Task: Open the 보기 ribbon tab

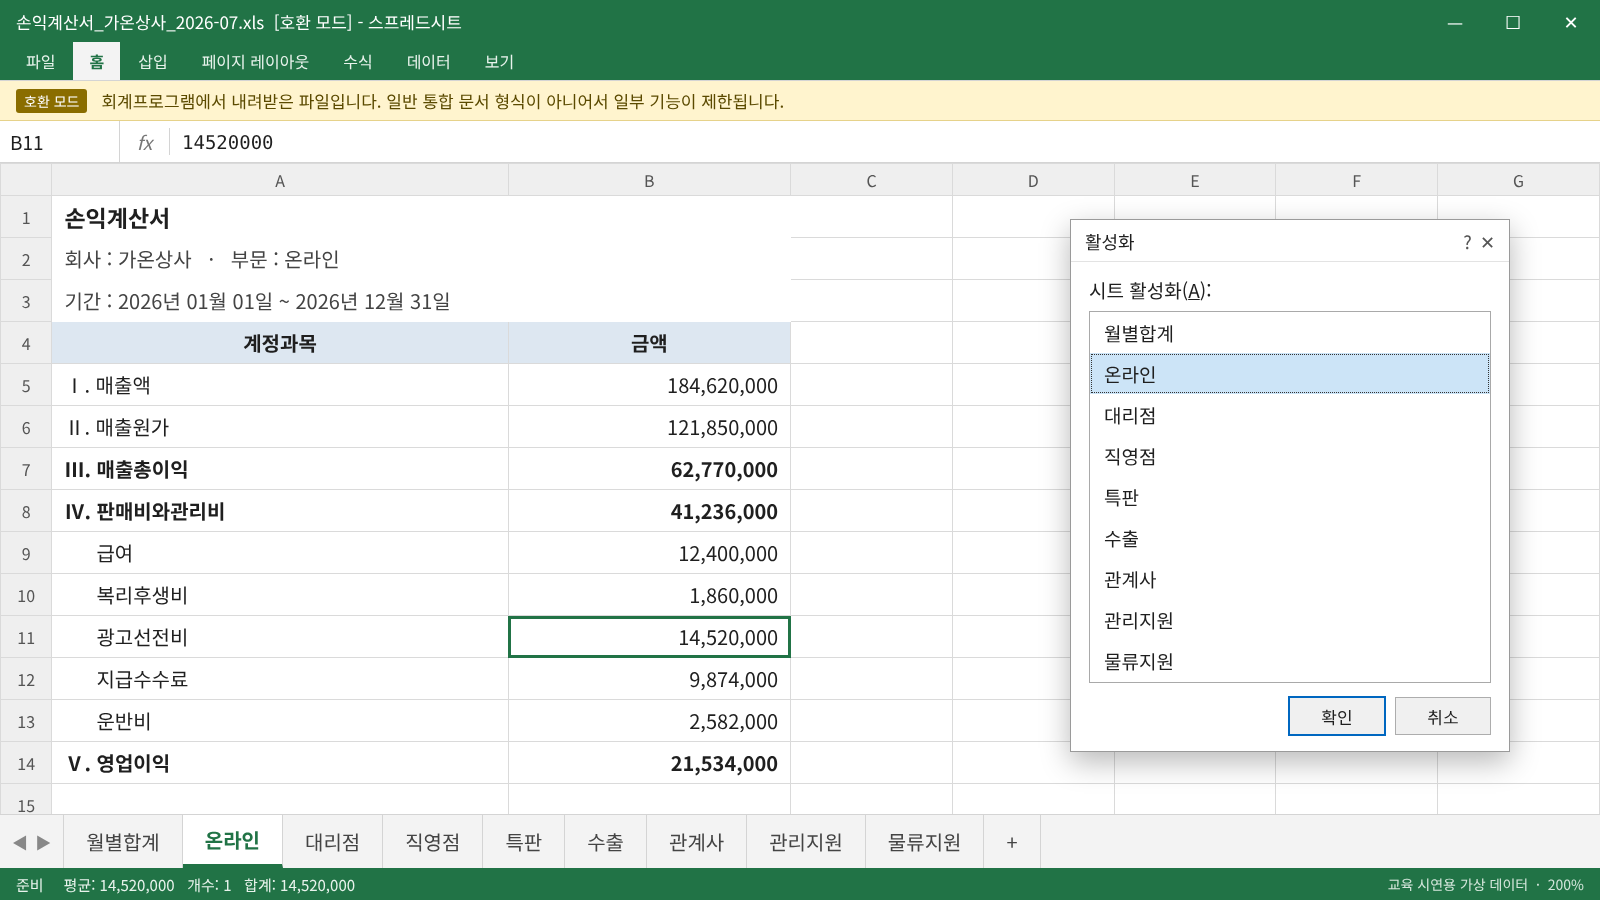Action: [499, 61]
